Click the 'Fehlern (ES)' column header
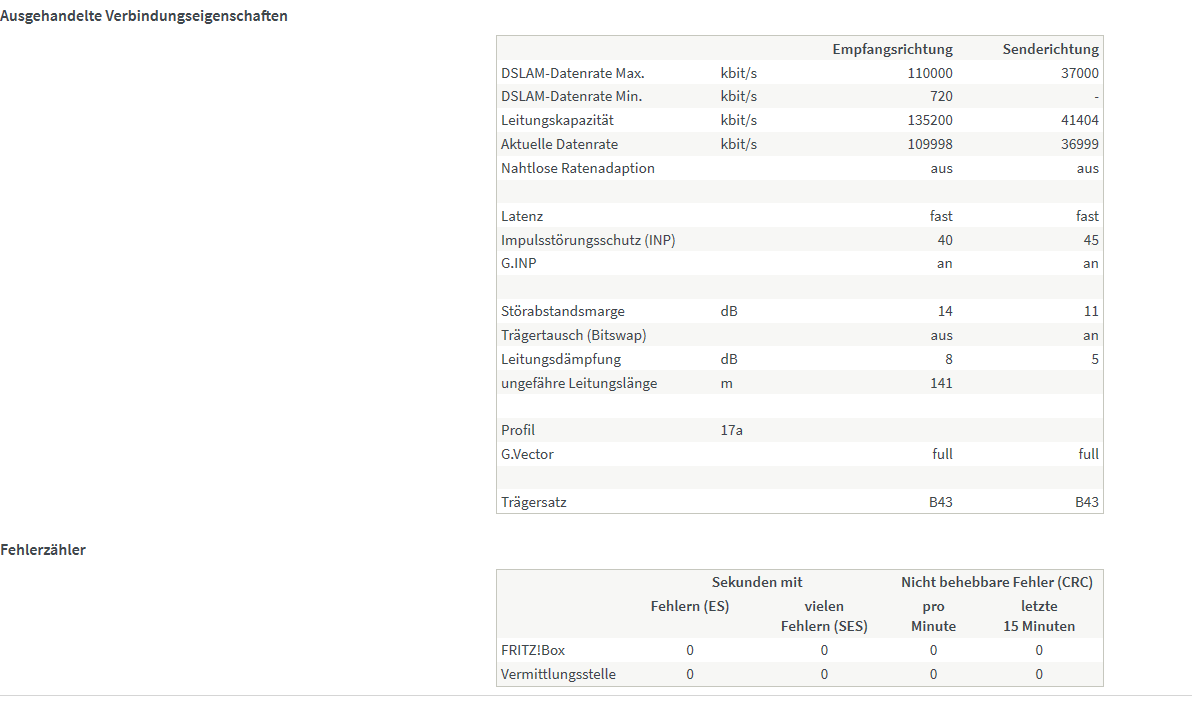This screenshot has height=707, width=1192. [x=690, y=607]
